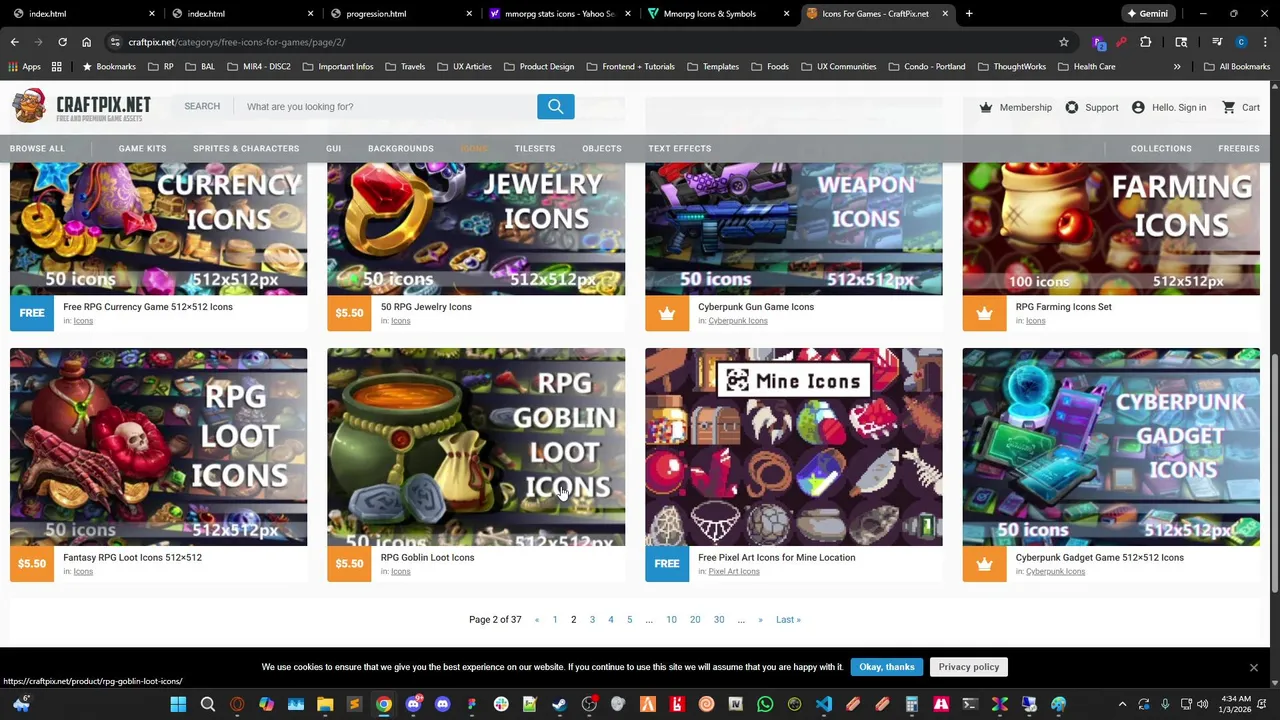
Task: Click the $5.50 price on RPG Goblin Loot Icons
Action: 349,564
